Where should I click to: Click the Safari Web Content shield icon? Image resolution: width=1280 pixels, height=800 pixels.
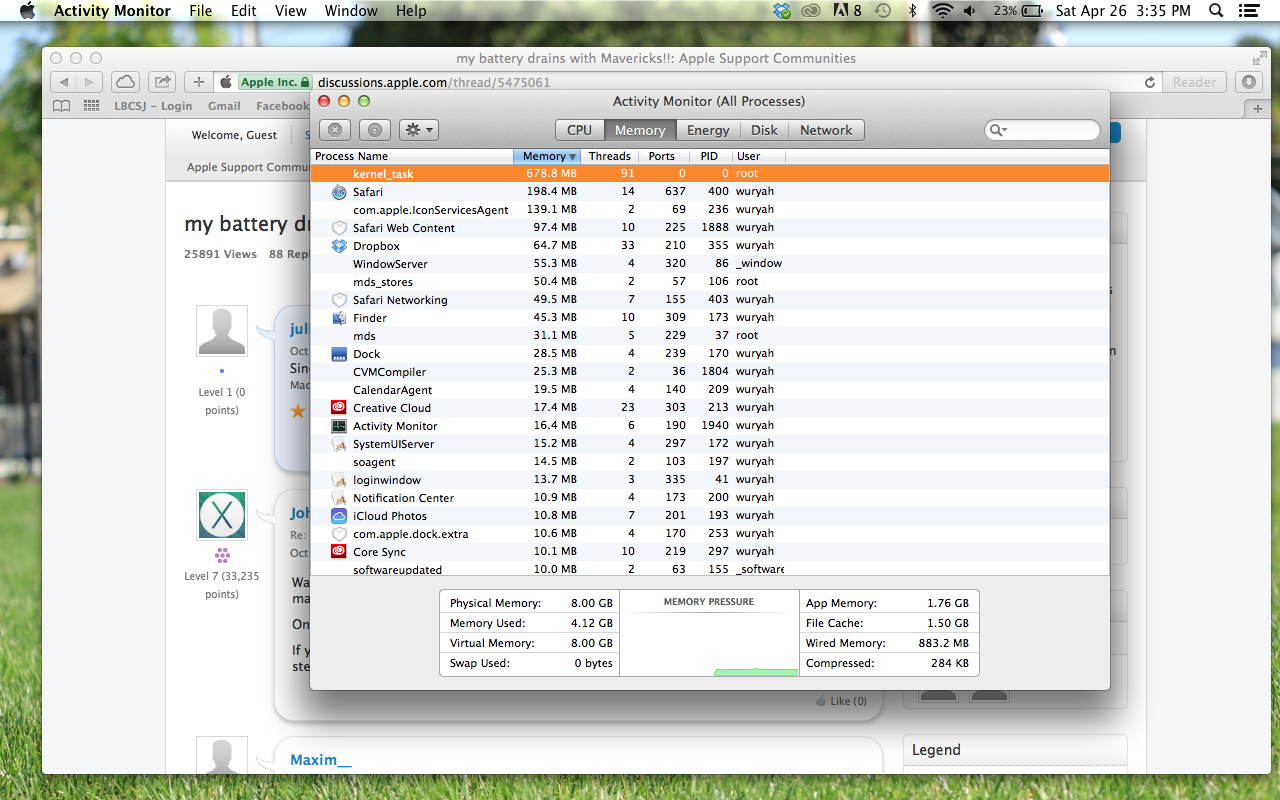[x=339, y=228]
